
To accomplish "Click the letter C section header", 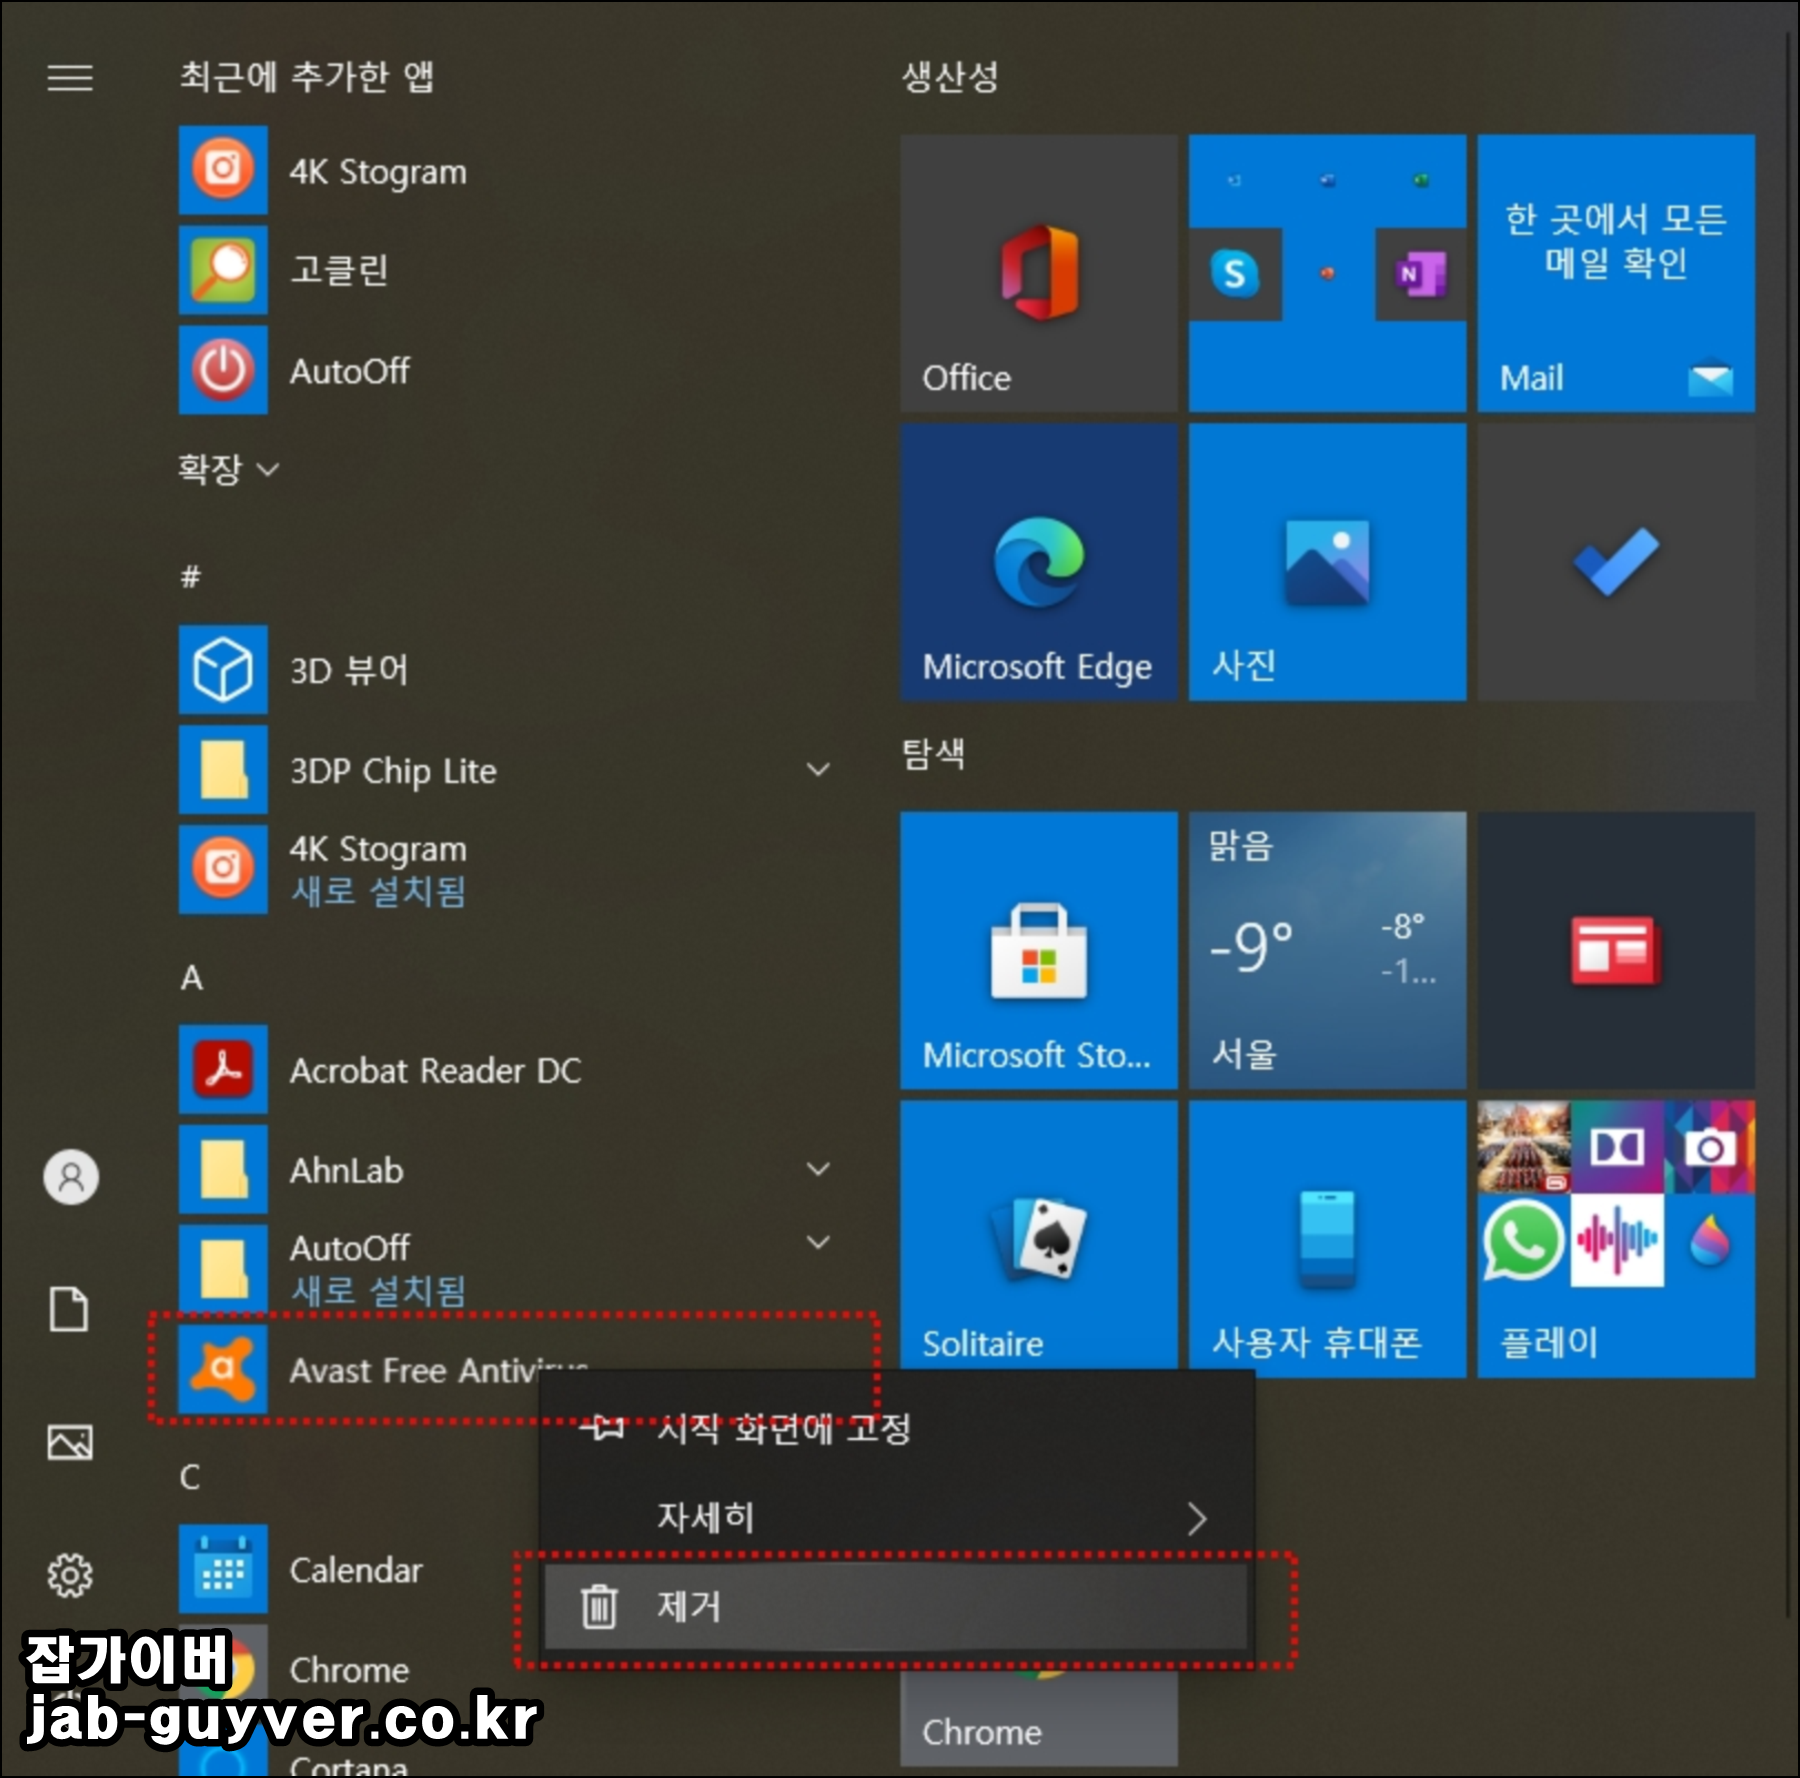I will pyautogui.click(x=190, y=1477).
